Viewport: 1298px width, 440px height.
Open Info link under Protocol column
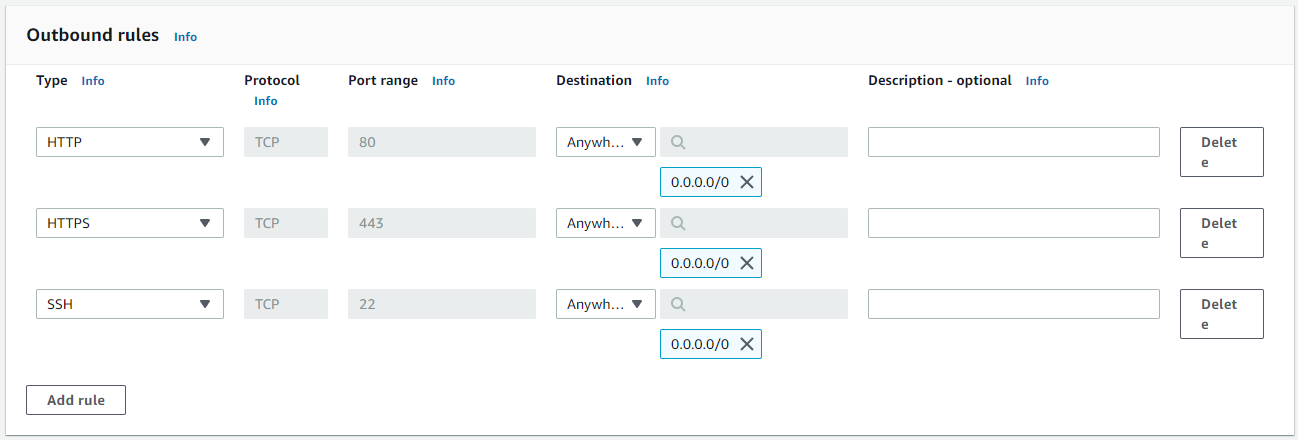(265, 101)
